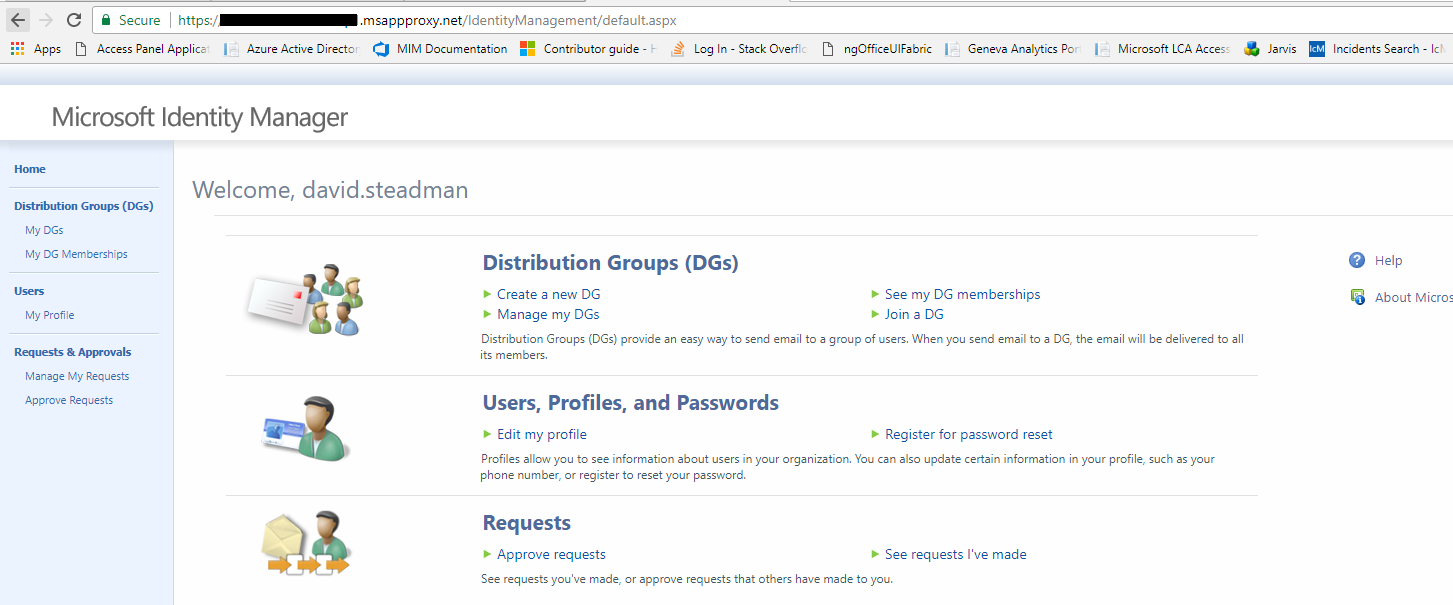Open Log In - Stack Overflow bookmark
The image size is (1453, 605).
tap(739, 48)
